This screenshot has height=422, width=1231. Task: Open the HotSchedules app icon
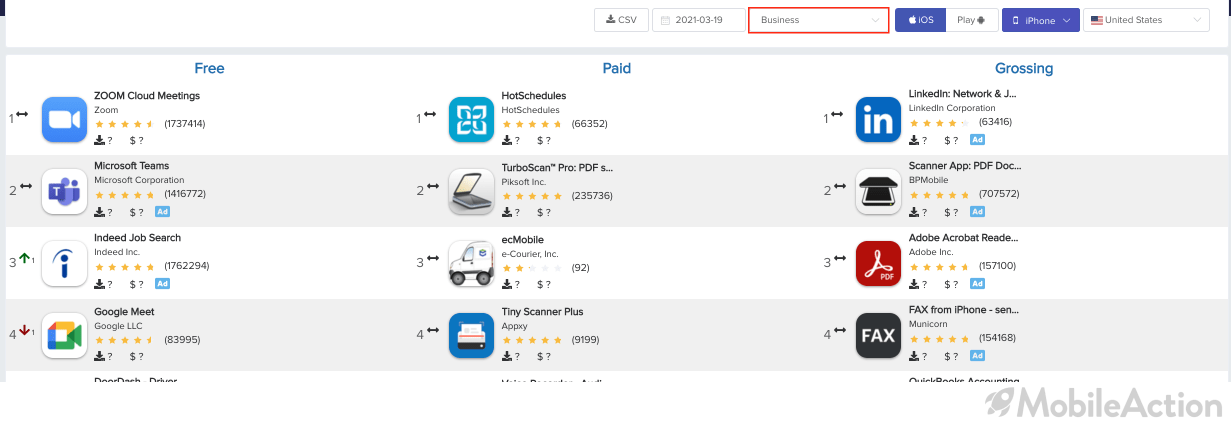(471, 120)
